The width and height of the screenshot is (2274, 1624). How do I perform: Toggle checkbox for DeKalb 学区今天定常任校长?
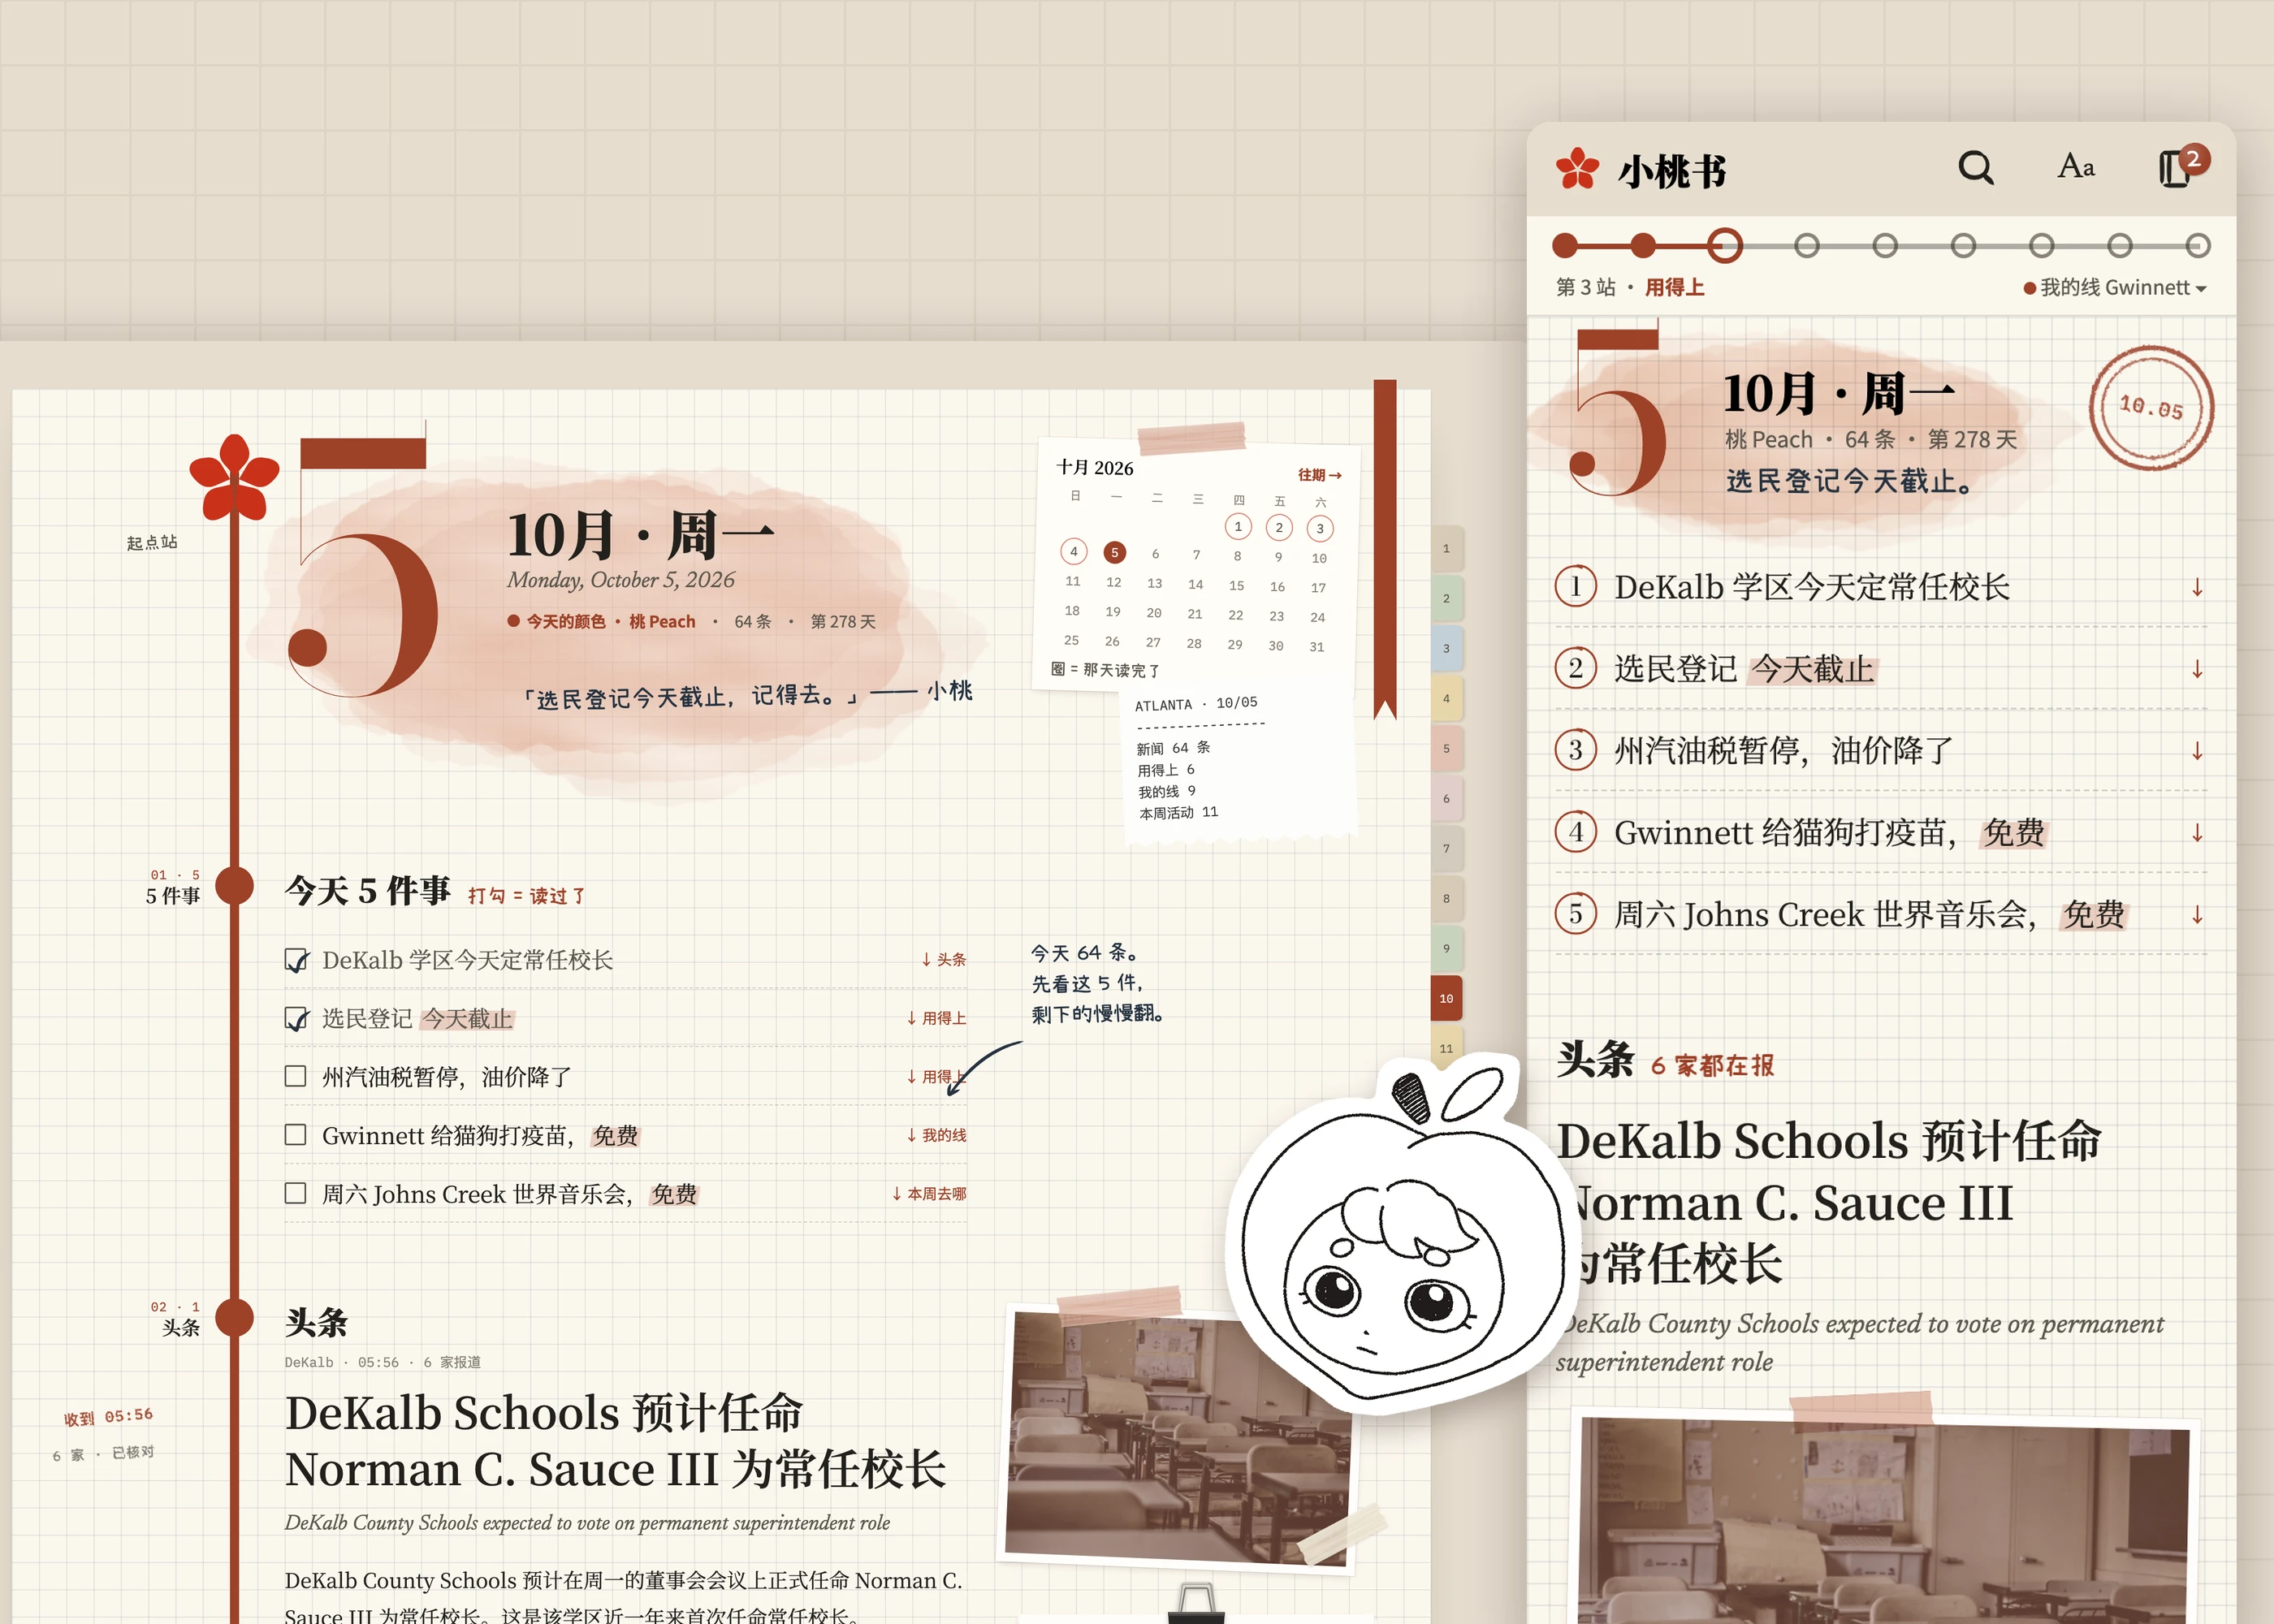pyautogui.click(x=296, y=960)
